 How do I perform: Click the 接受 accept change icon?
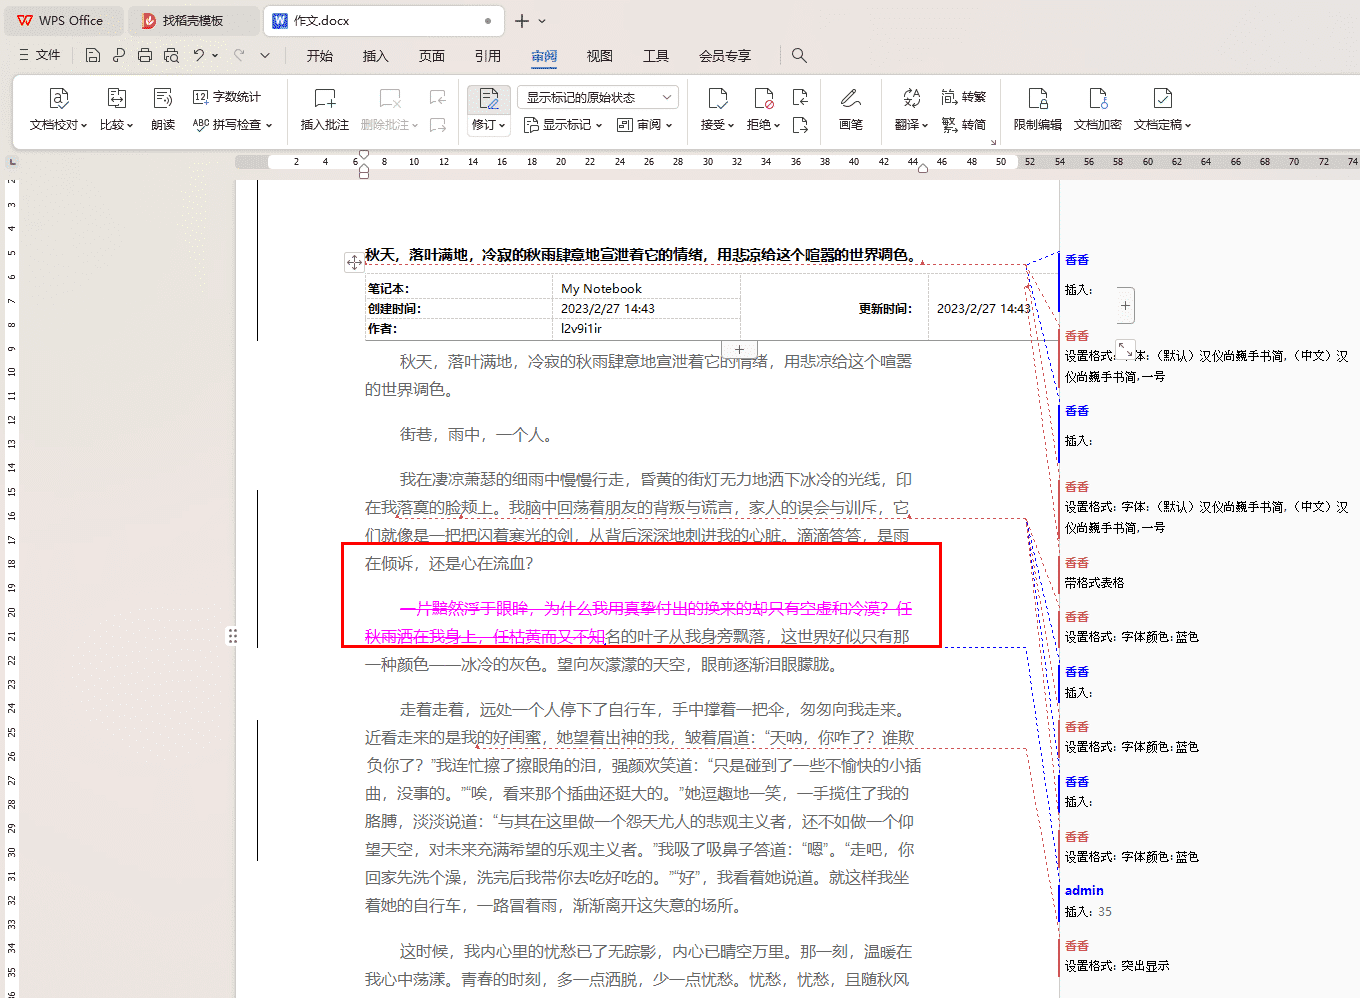[718, 98]
